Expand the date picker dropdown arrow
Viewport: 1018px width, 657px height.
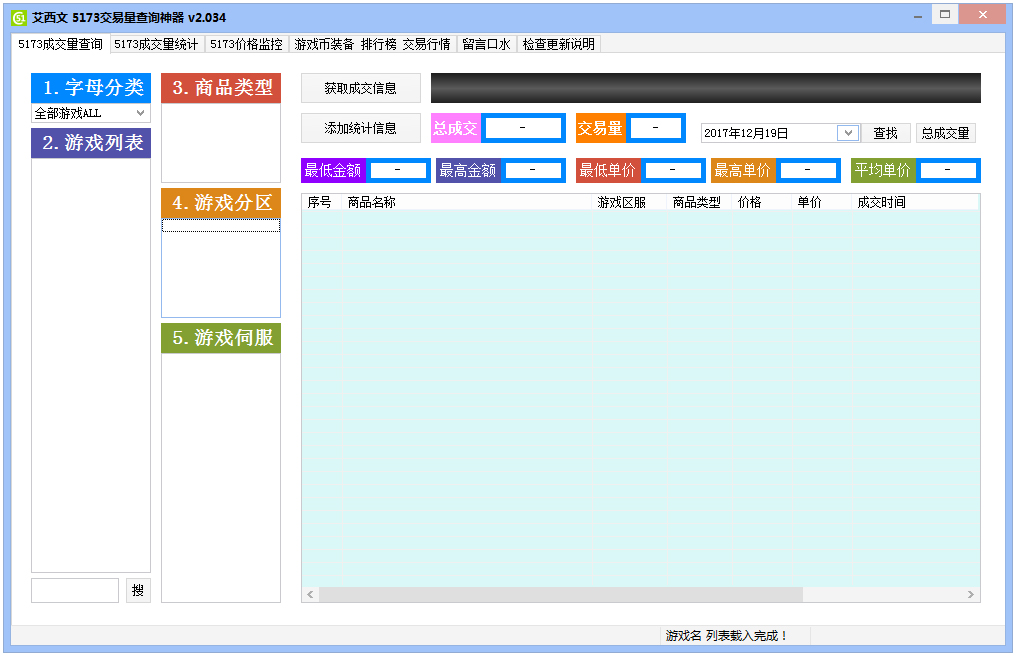coord(847,133)
